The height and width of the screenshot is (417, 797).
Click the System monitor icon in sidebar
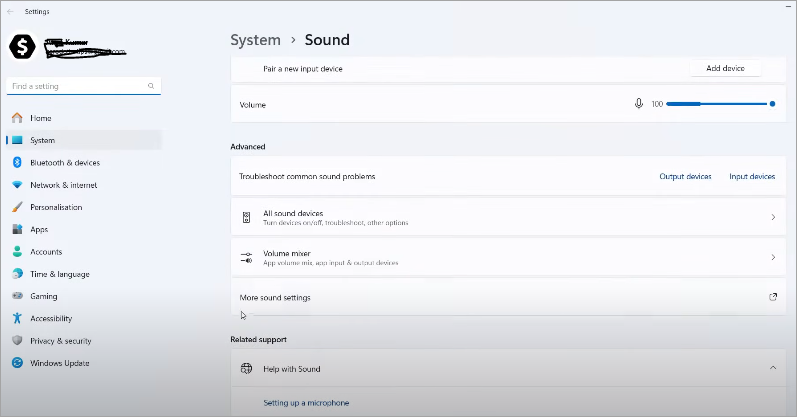(17, 140)
